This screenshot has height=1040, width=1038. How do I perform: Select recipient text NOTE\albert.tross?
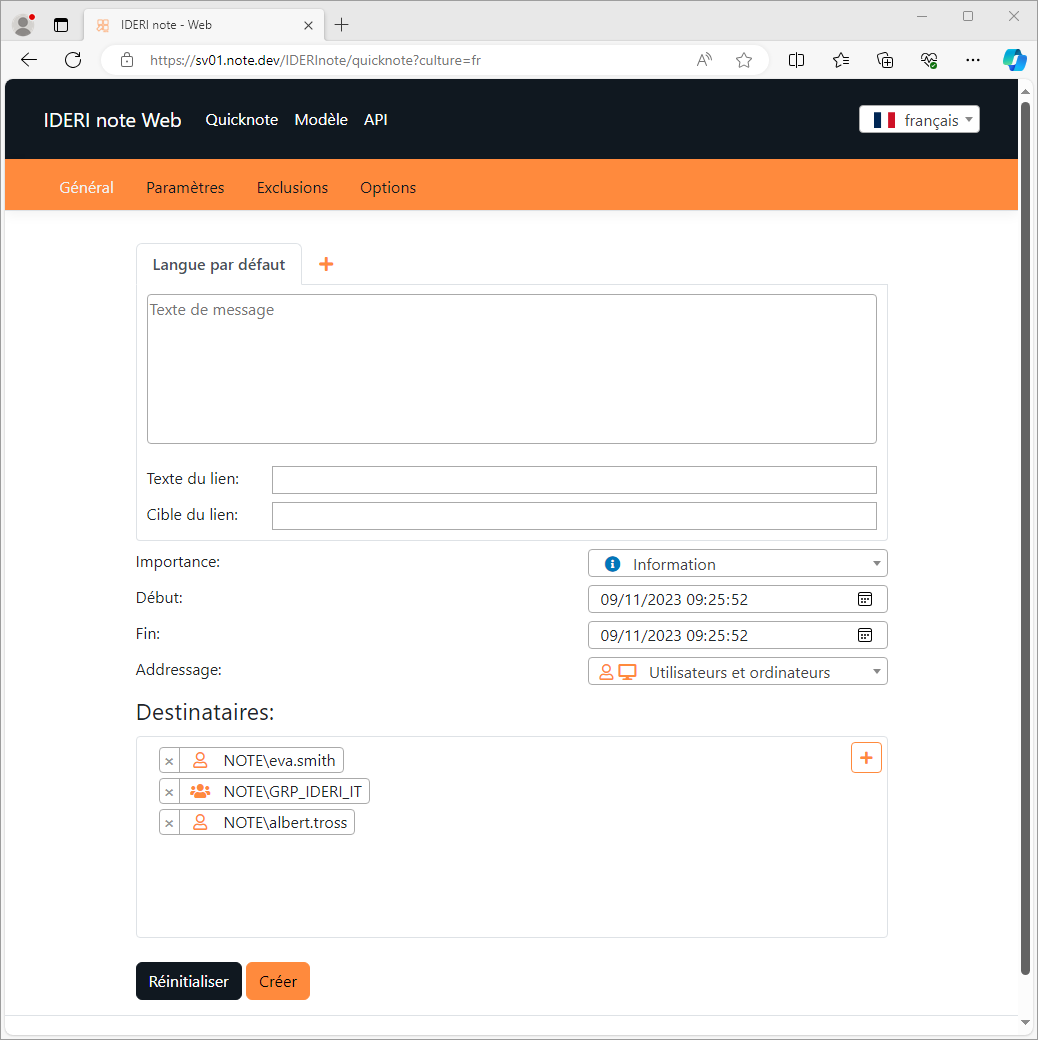pos(285,822)
